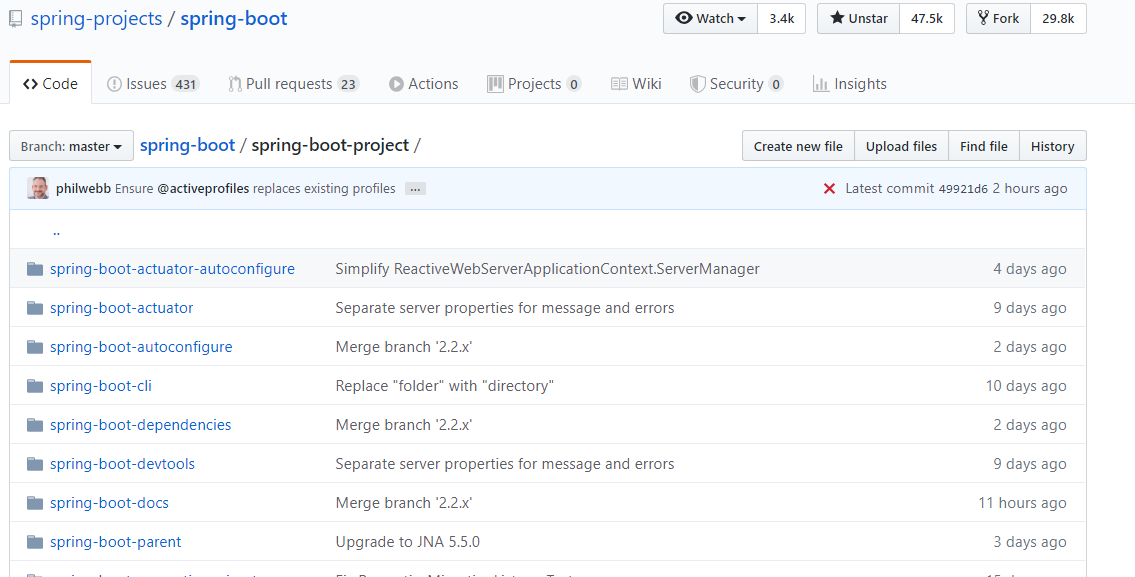1135x577 pixels.
Task: Open the Branch: master selector
Action: (70, 145)
